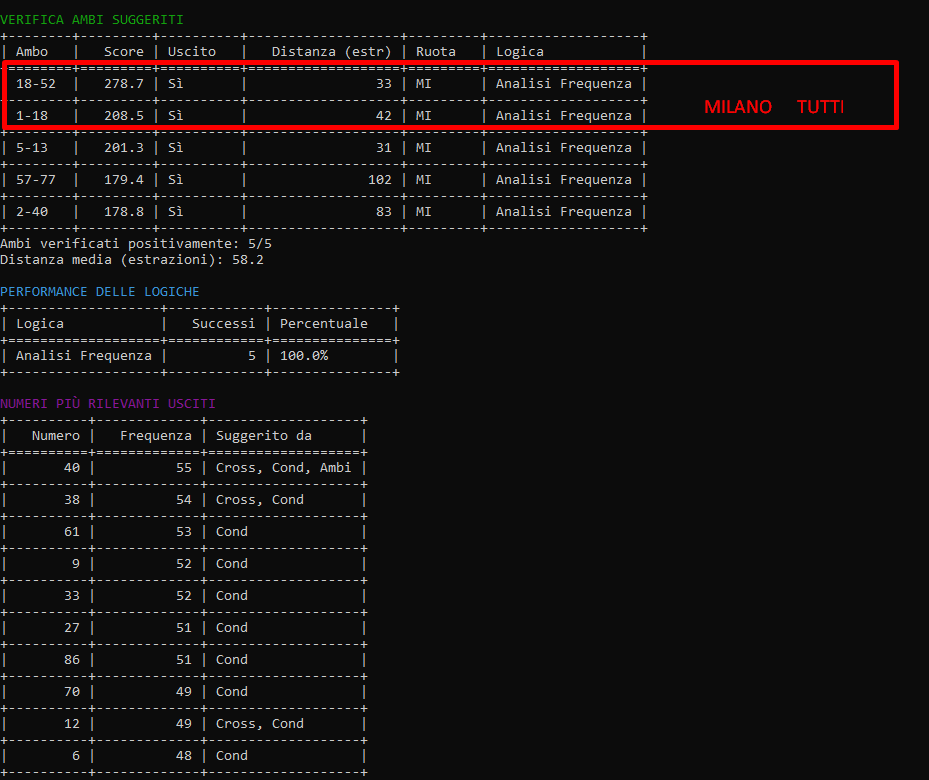Viewport: 929px width, 780px height.
Task: Select ambo 1-18 cell
Action: (32, 115)
